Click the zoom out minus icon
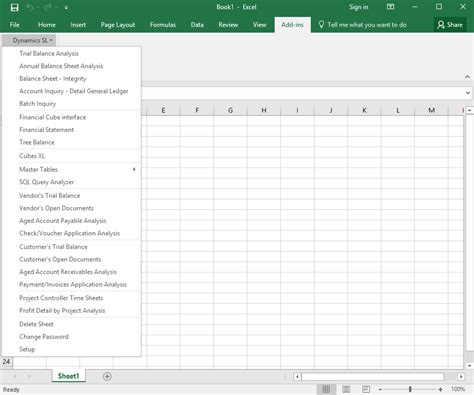 (380, 389)
